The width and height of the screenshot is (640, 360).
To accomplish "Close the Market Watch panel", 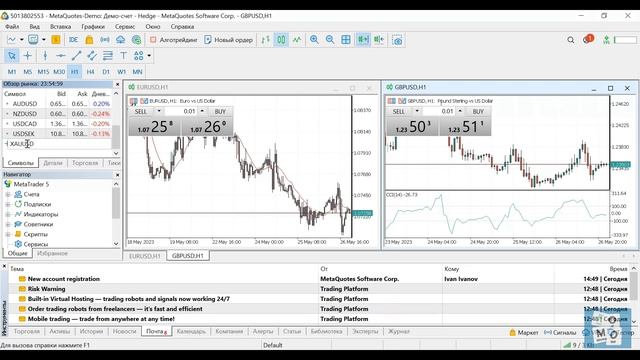I will click(118, 84).
